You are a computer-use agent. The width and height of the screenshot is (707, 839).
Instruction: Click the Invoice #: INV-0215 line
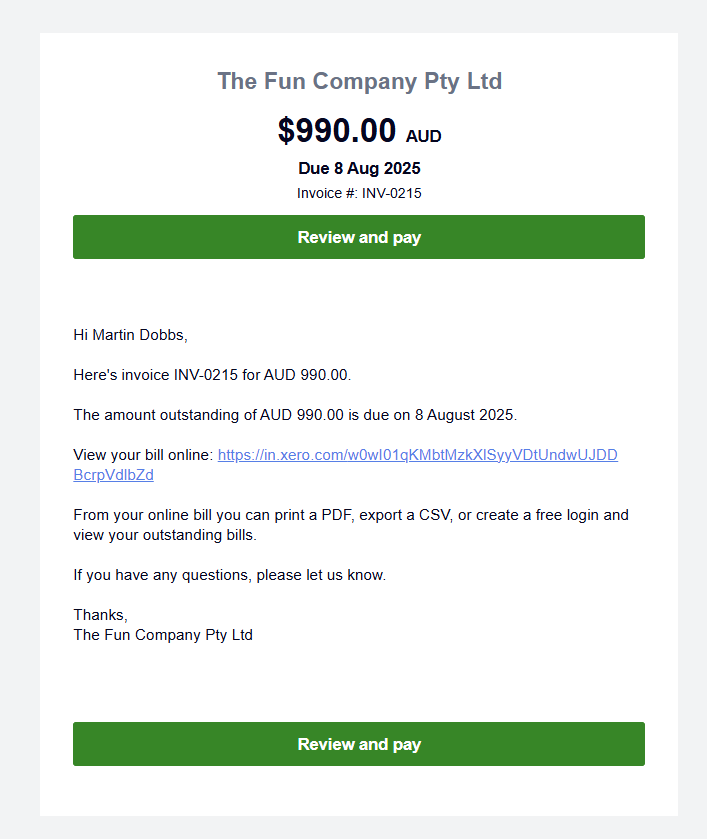tap(359, 193)
